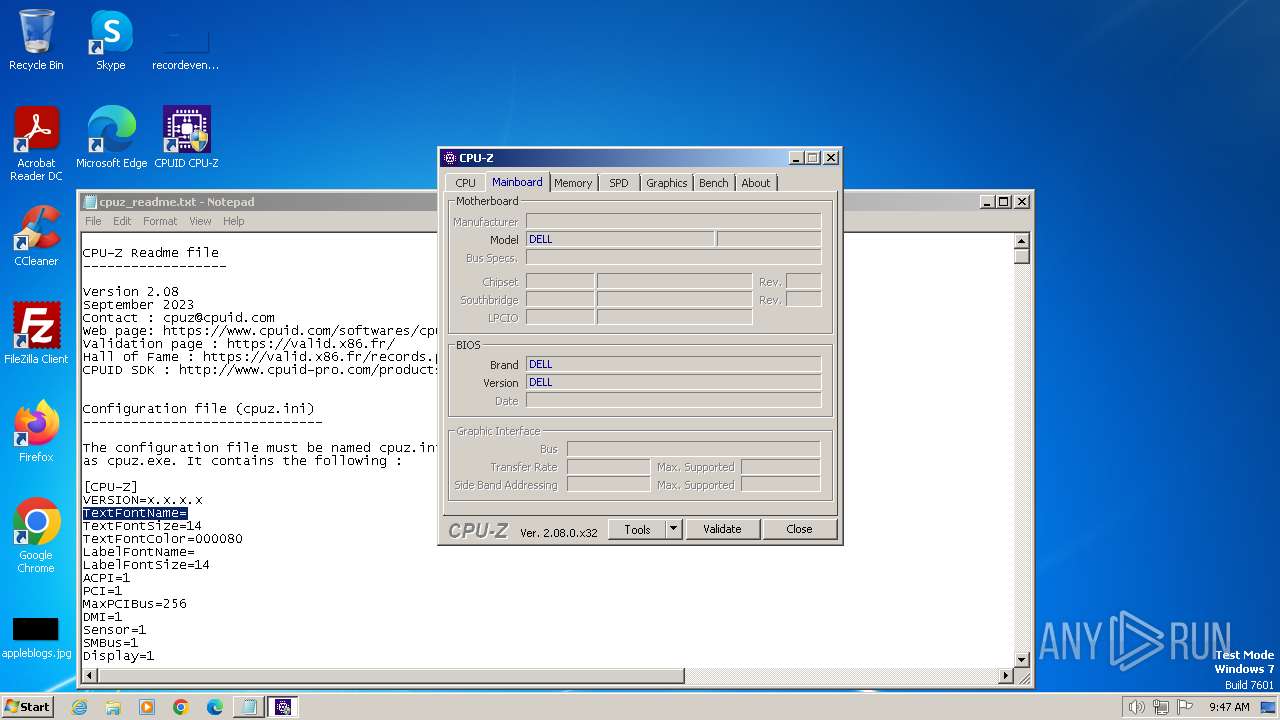Open the File menu in Notepad

[93, 221]
